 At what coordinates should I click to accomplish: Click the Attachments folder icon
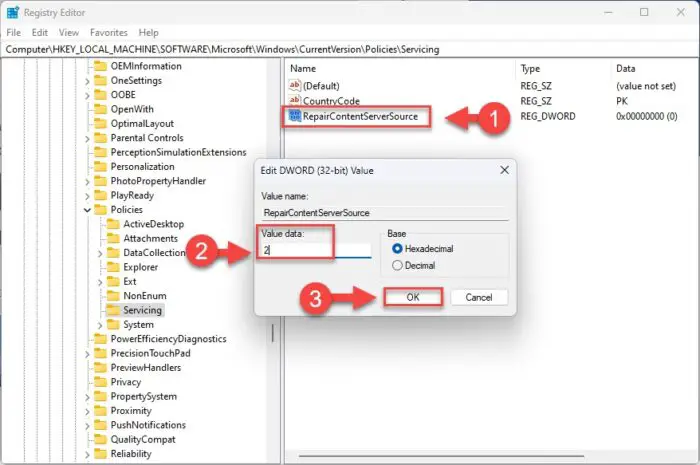pos(113,238)
